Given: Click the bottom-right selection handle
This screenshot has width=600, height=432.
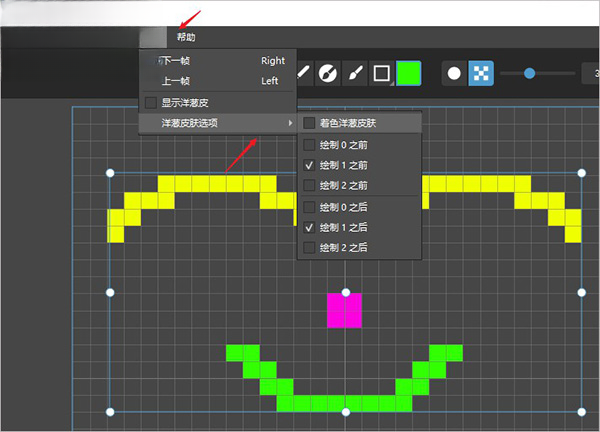Looking at the screenshot, I should (582, 412).
